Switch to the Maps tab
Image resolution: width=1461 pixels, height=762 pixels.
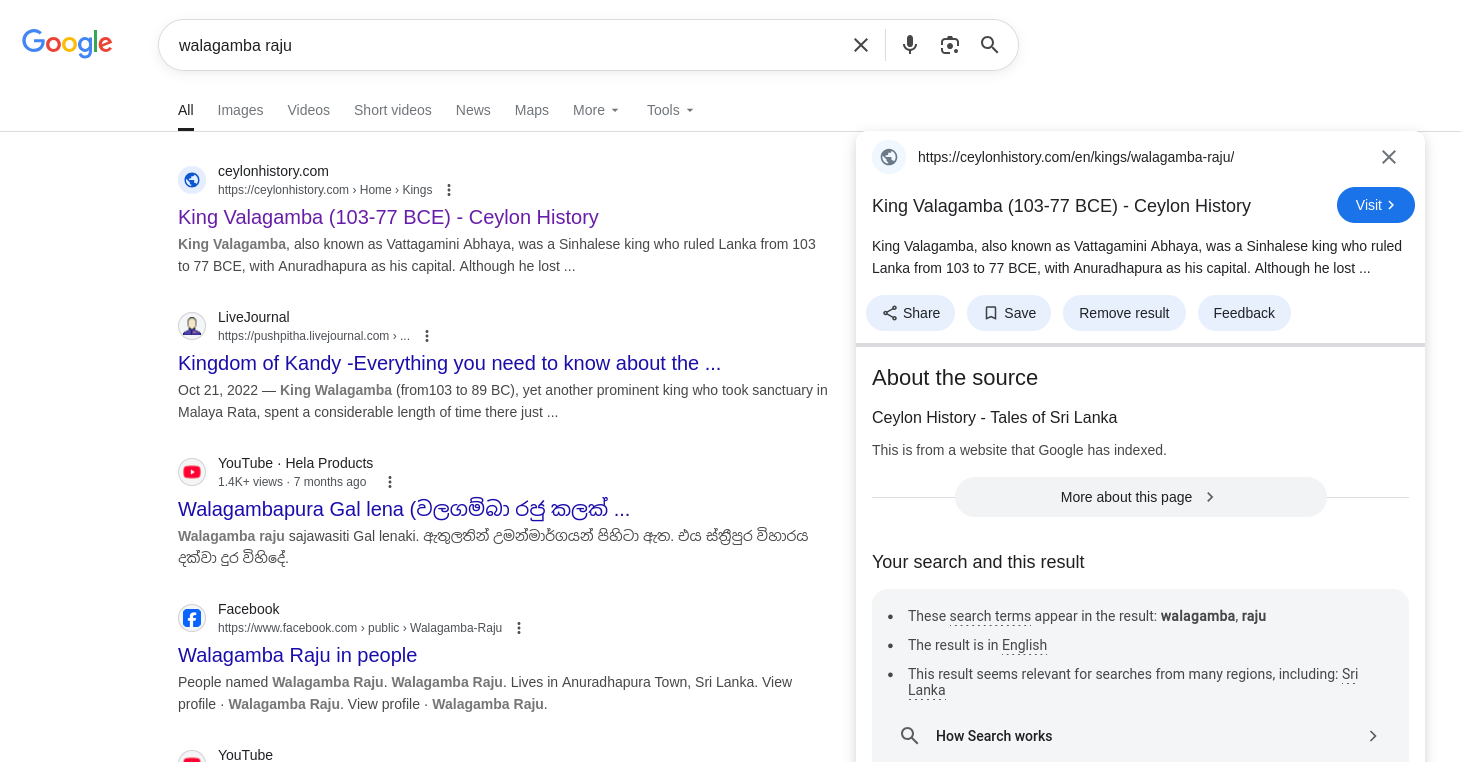coord(532,110)
